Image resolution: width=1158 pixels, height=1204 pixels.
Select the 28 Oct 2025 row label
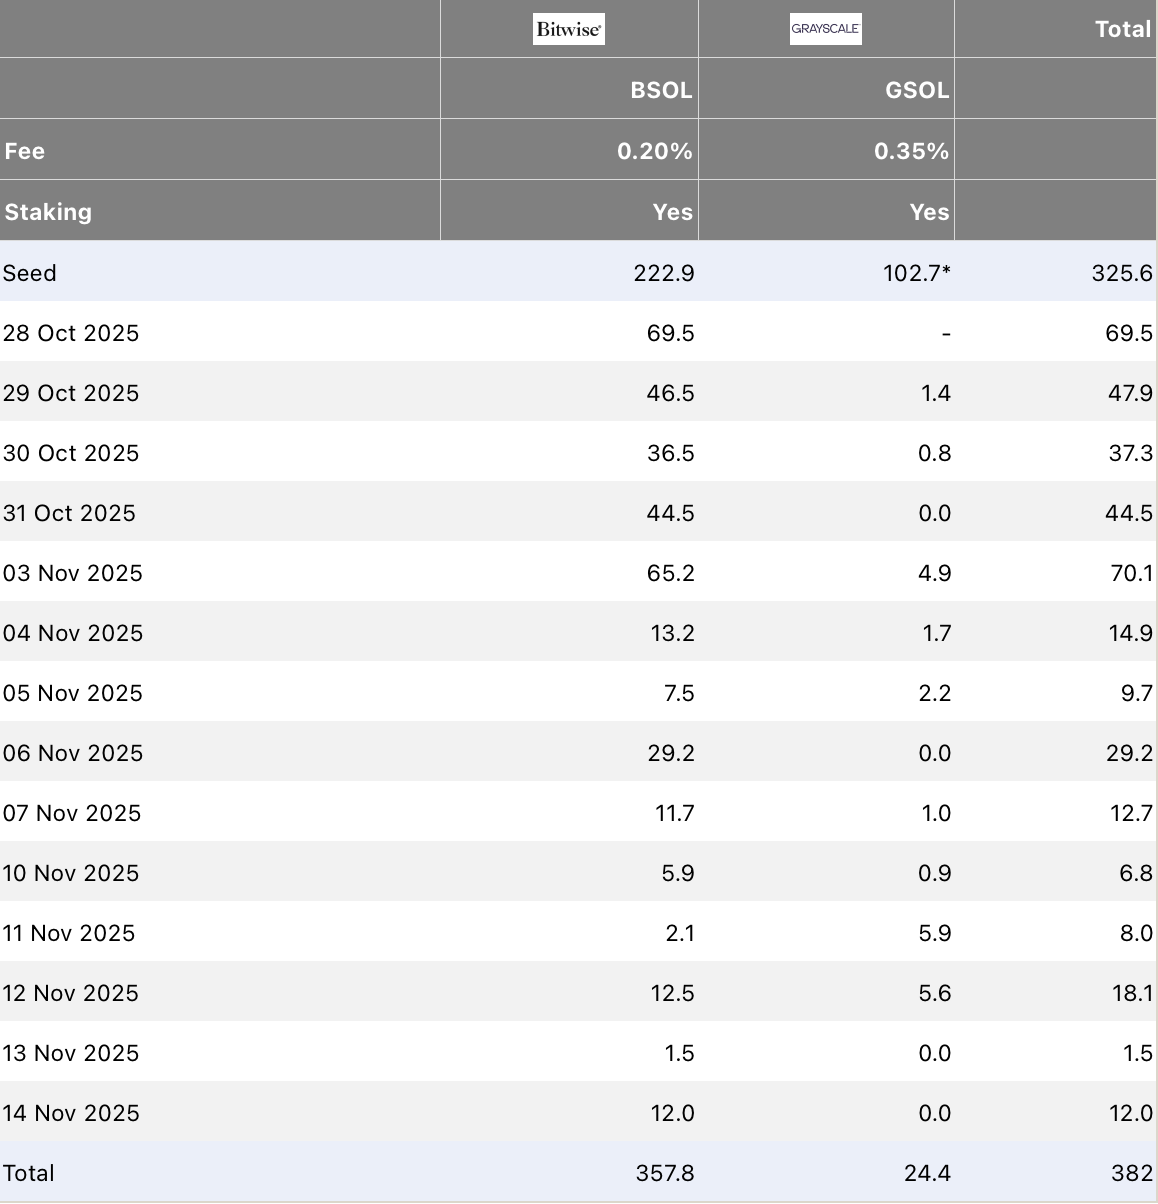72,333
